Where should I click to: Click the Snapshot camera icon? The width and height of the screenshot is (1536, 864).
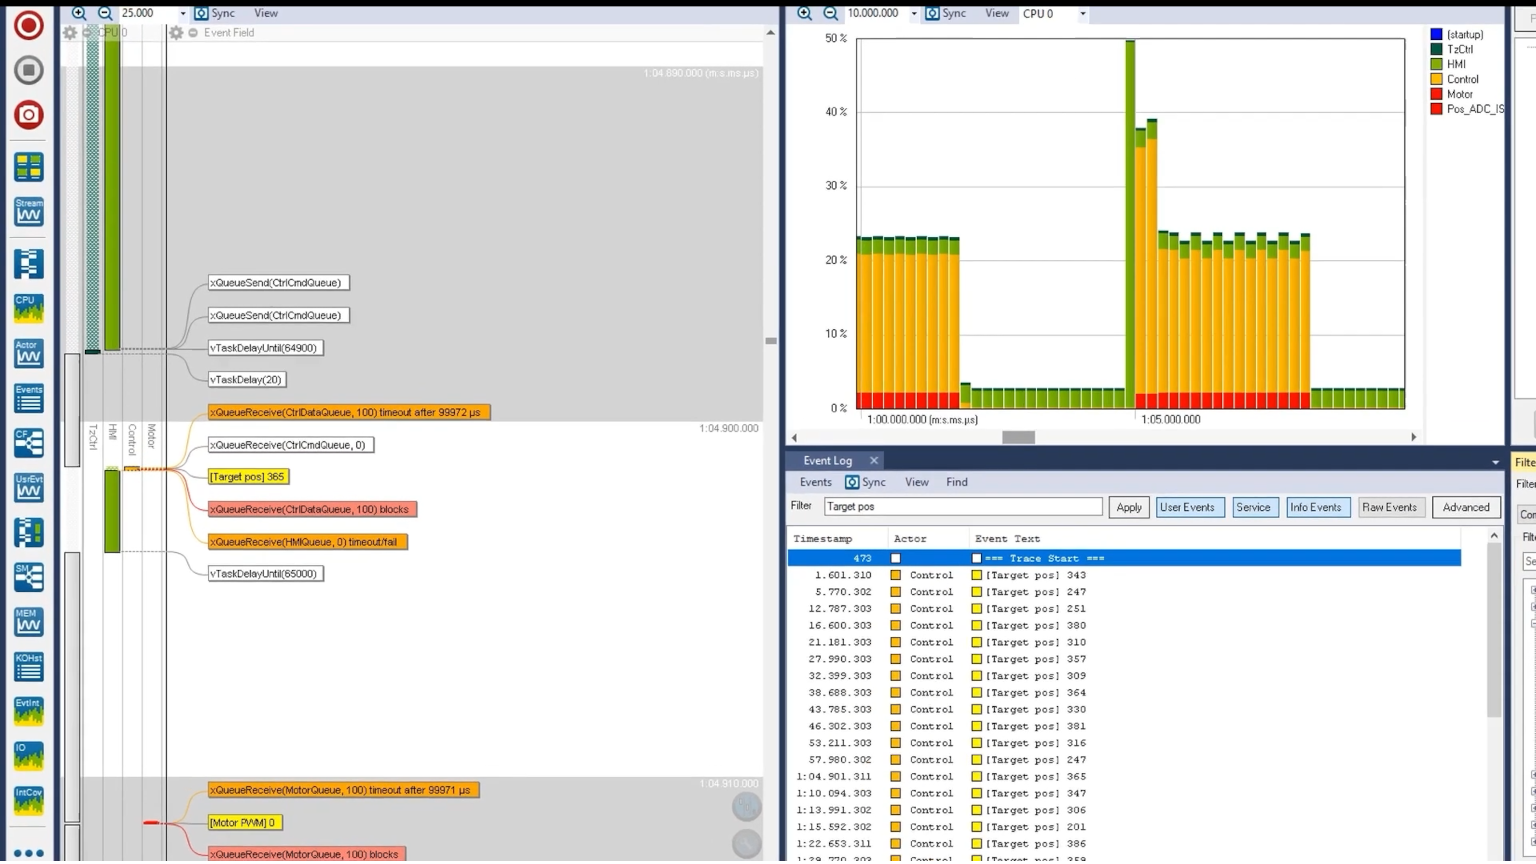click(x=28, y=115)
